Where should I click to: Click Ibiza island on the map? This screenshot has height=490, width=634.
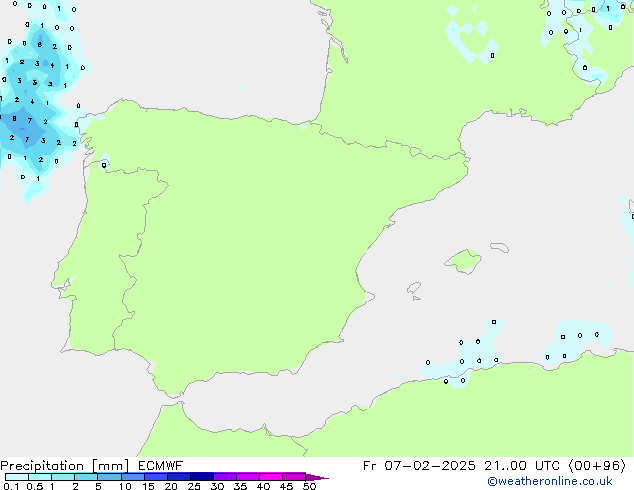[x=414, y=288]
